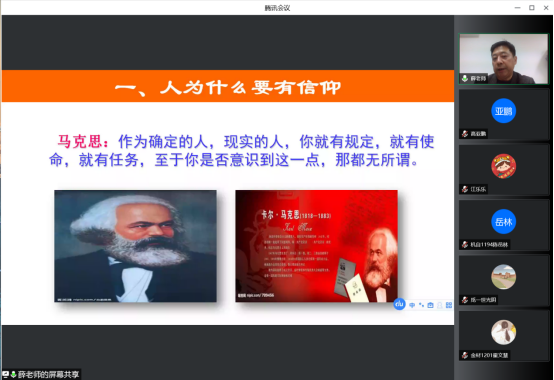
Task: Click the orange slide title banner
Action: pos(228,86)
